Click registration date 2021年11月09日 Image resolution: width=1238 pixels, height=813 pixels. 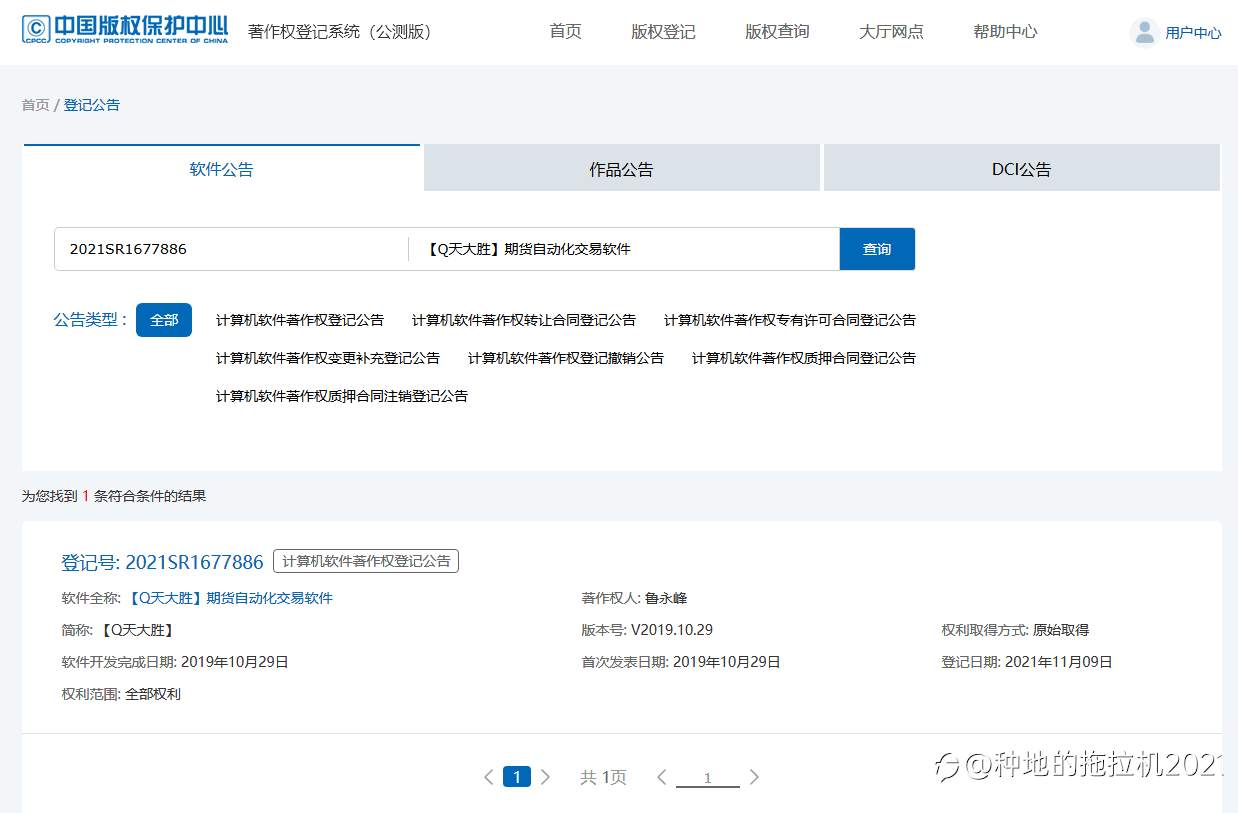pyautogui.click(x=1059, y=662)
